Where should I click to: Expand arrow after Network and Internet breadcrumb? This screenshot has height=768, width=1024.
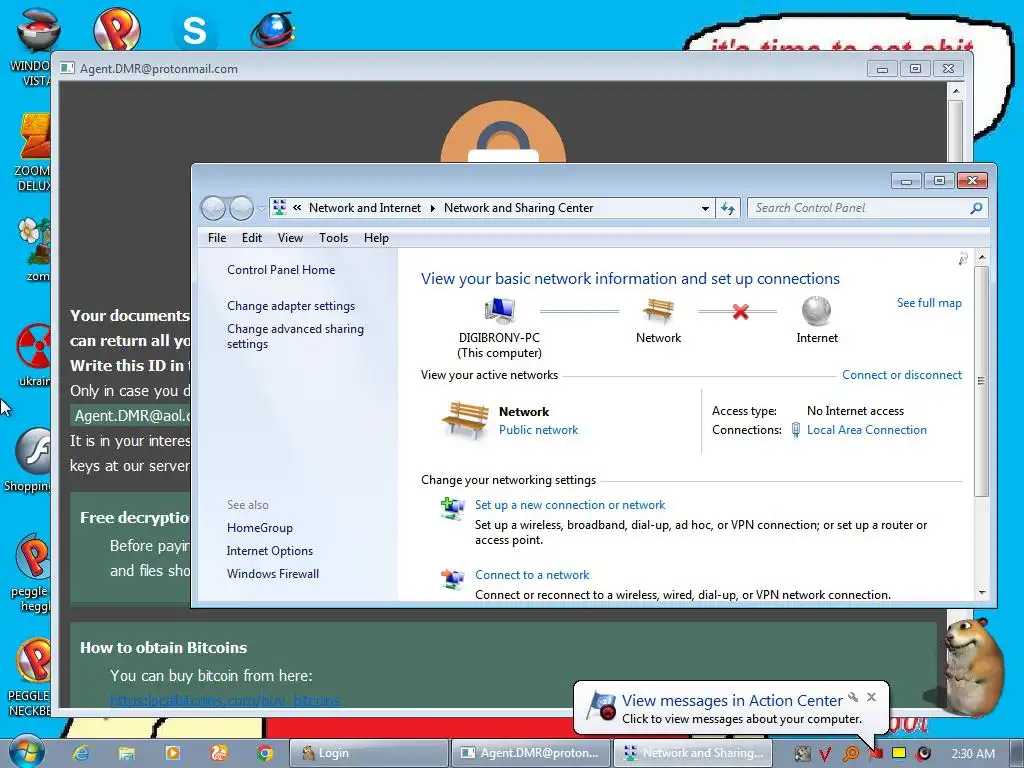click(x=432, y=208)
